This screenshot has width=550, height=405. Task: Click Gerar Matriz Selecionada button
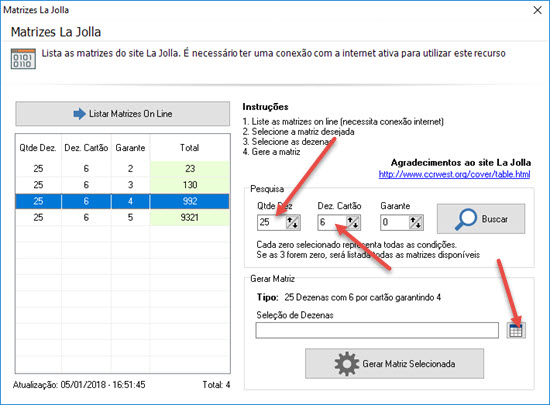click(x=394, y=364)
